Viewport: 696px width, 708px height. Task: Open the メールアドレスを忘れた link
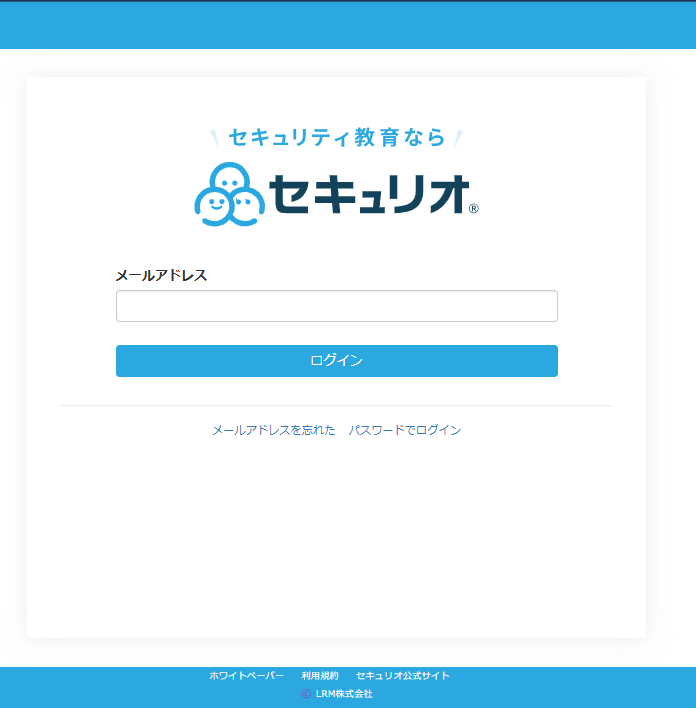pos(274,430)
